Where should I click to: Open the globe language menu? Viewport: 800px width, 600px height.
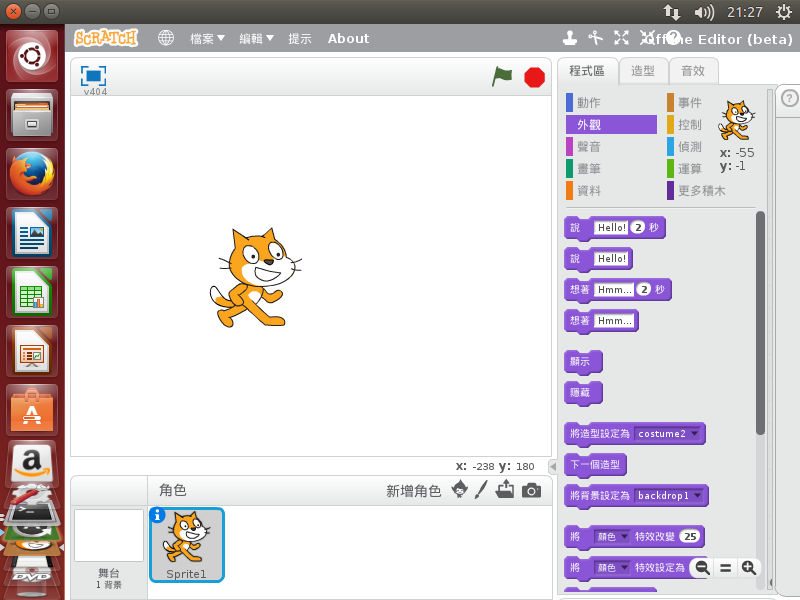coord(166,38)
